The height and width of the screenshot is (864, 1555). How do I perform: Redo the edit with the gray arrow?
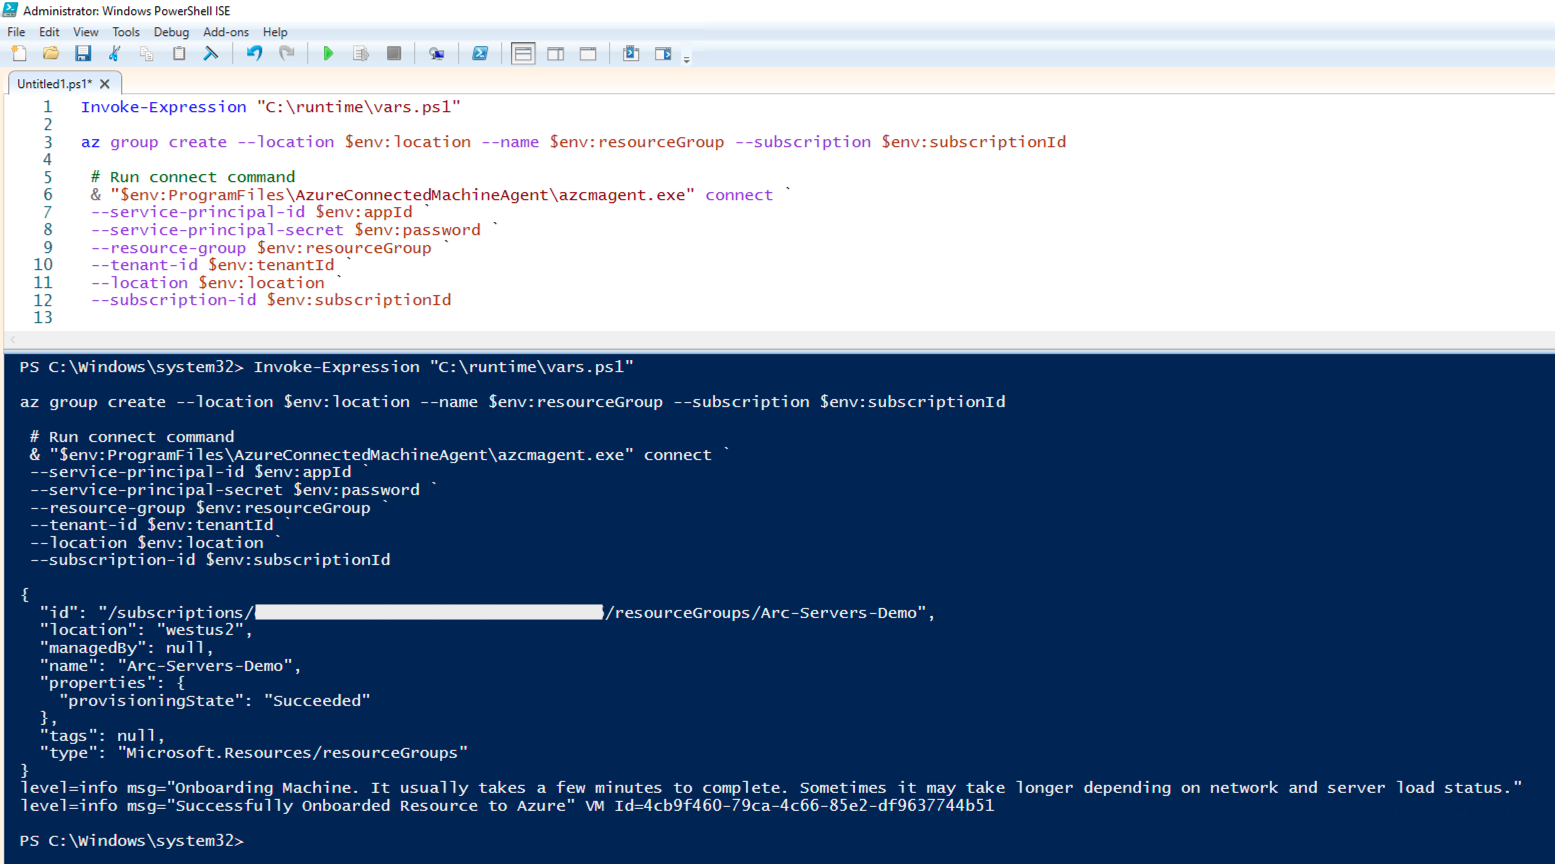pos(286,54)
